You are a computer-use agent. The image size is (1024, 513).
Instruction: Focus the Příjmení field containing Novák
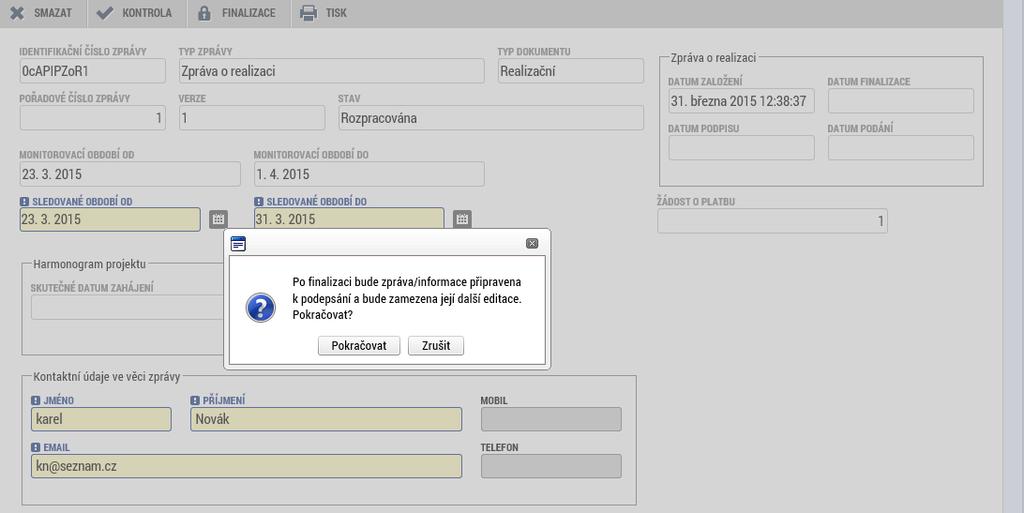[x=326, y=419]
